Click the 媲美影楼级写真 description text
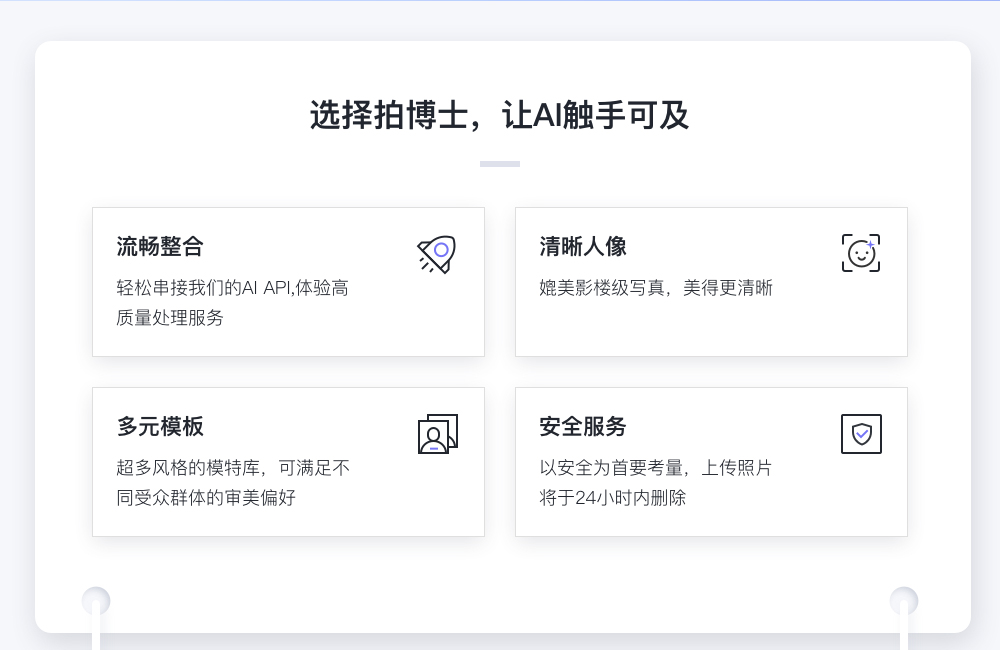Image resolution: width=1000 pixels, height=650 pixels. tap(656, 288)
